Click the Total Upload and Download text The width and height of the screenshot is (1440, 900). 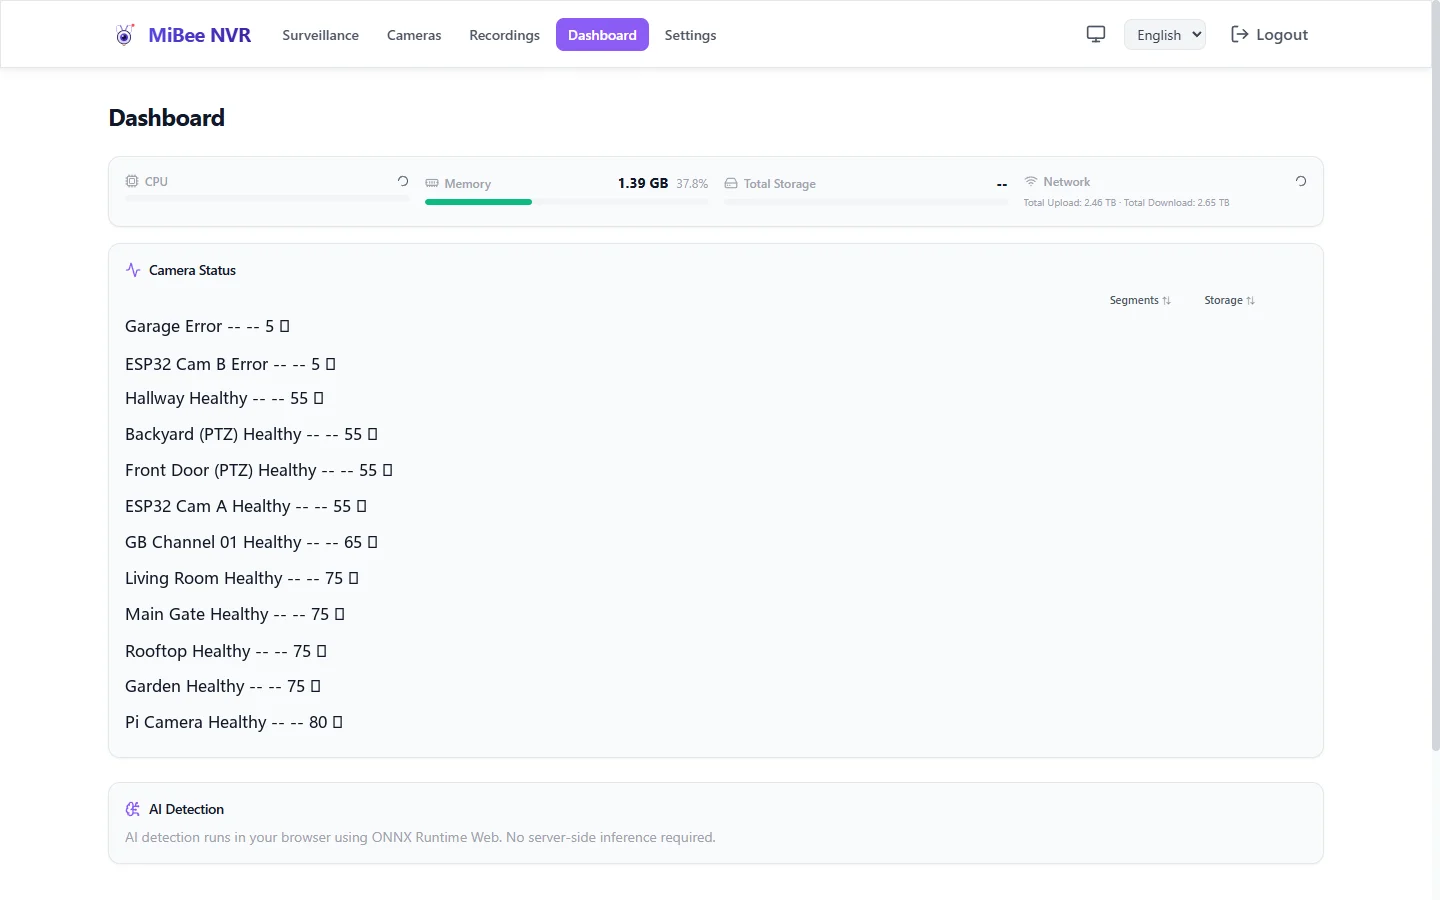click(1126, 203)
